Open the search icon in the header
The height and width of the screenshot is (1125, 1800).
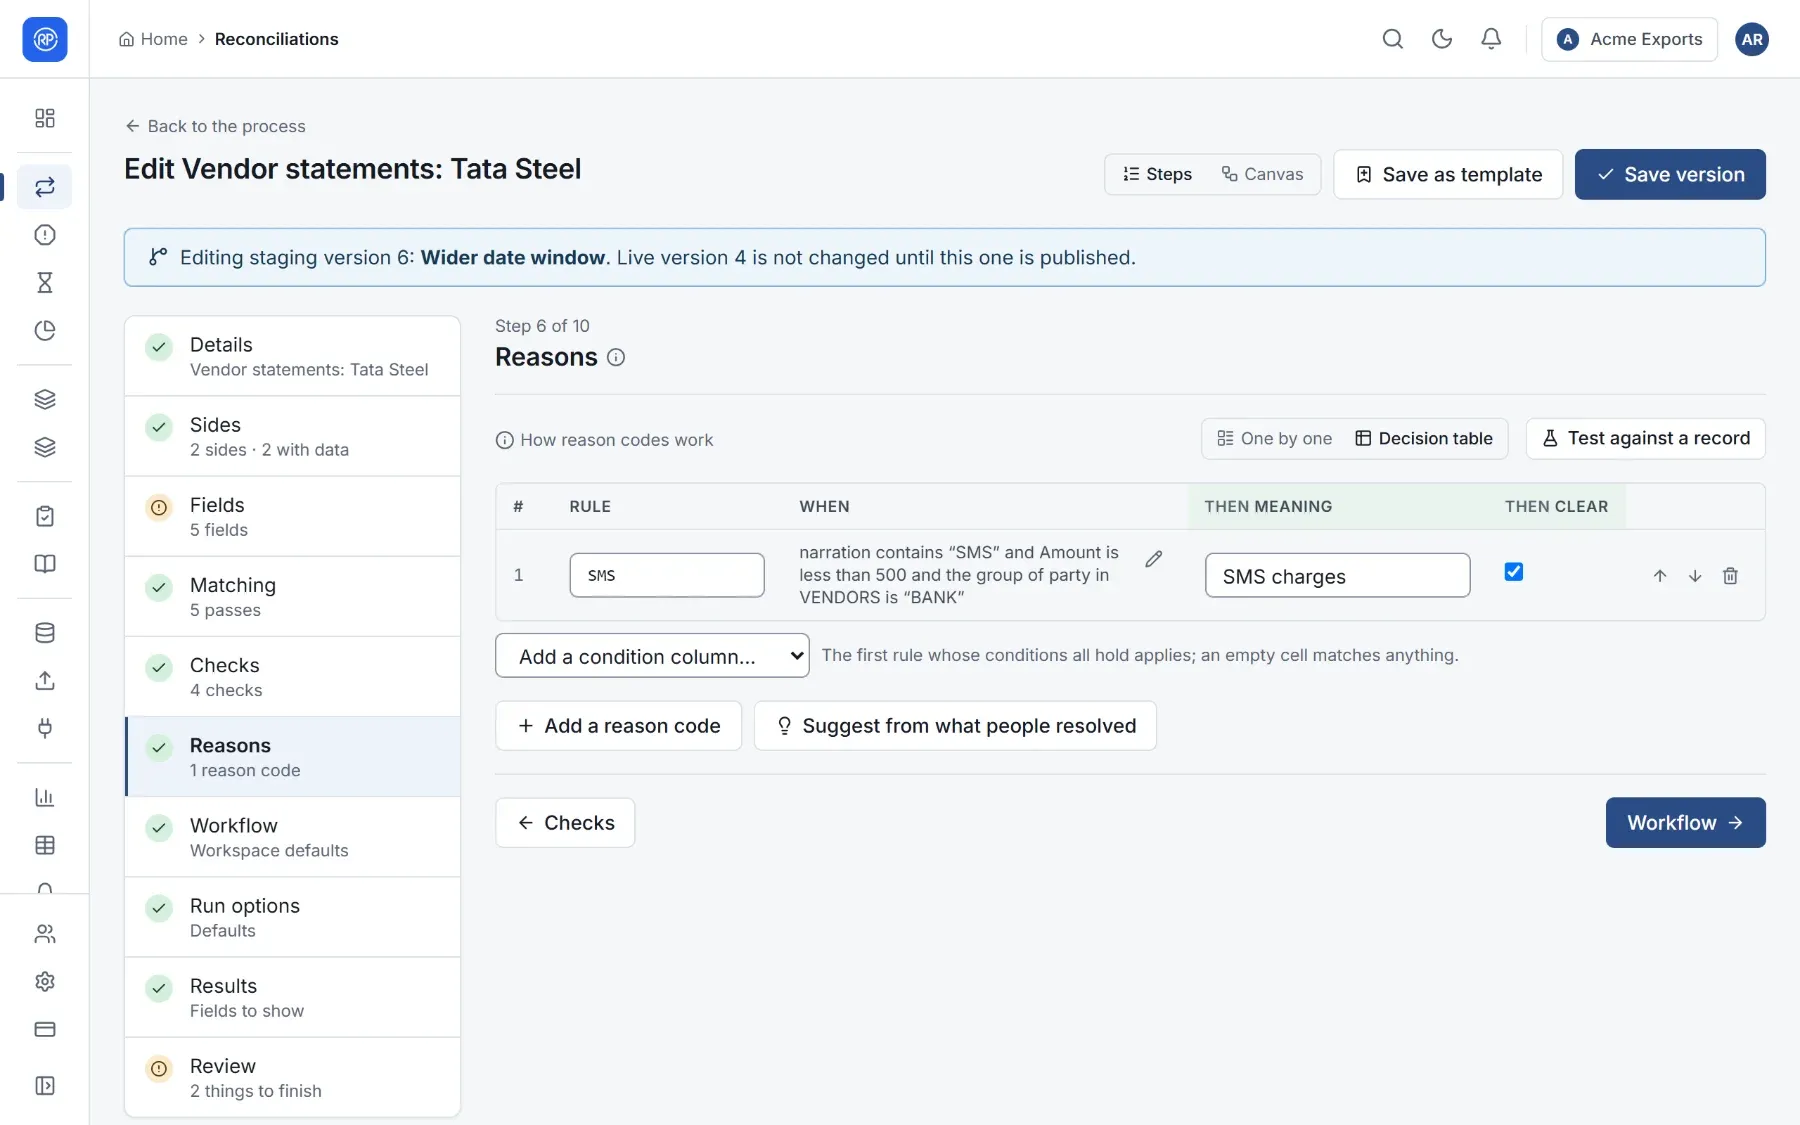(1392, 39)
